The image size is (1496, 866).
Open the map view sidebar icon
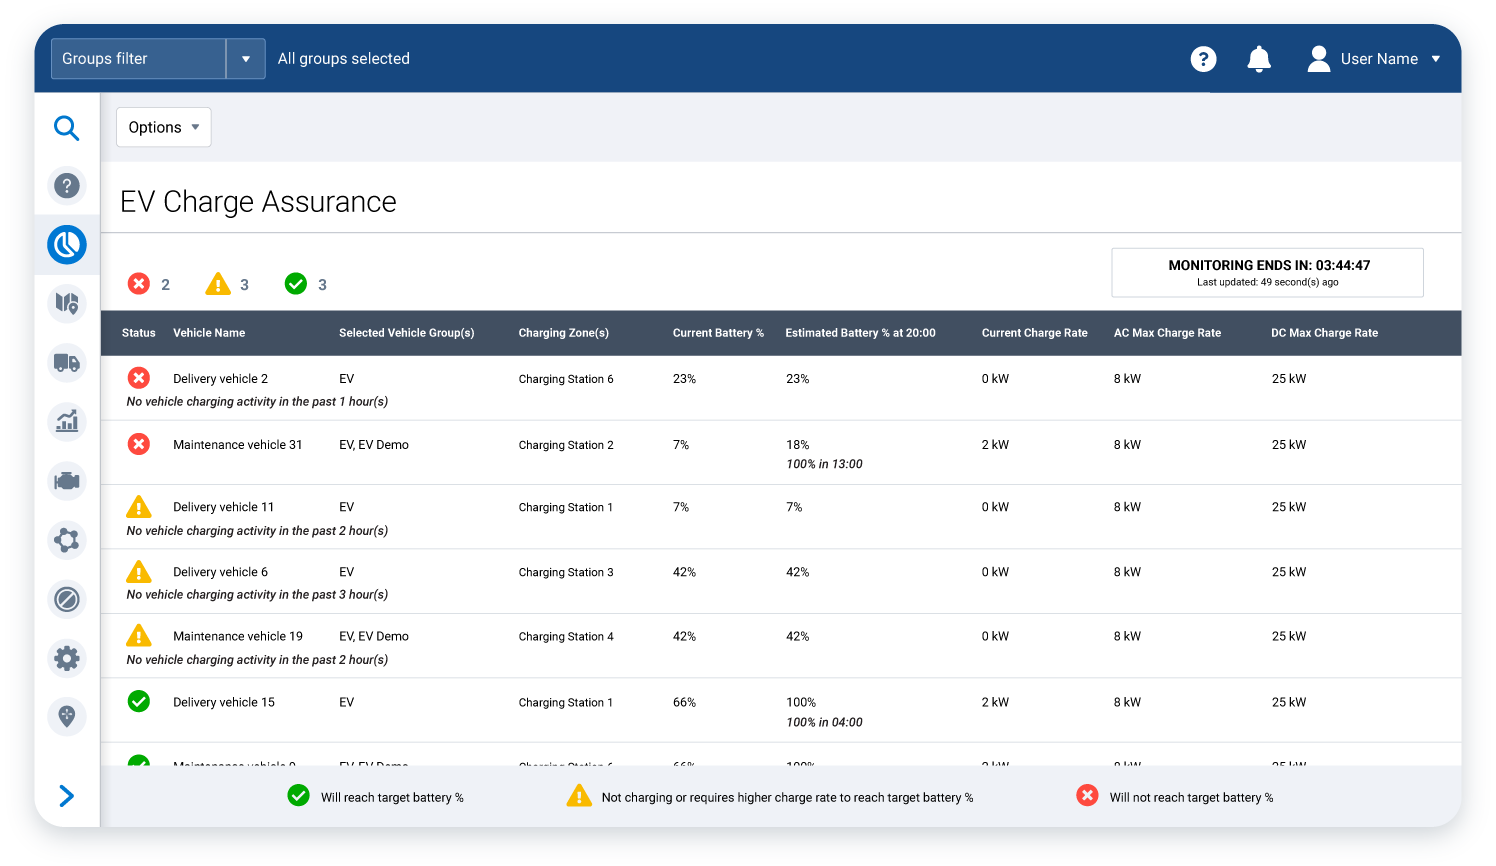pos(66,304)
